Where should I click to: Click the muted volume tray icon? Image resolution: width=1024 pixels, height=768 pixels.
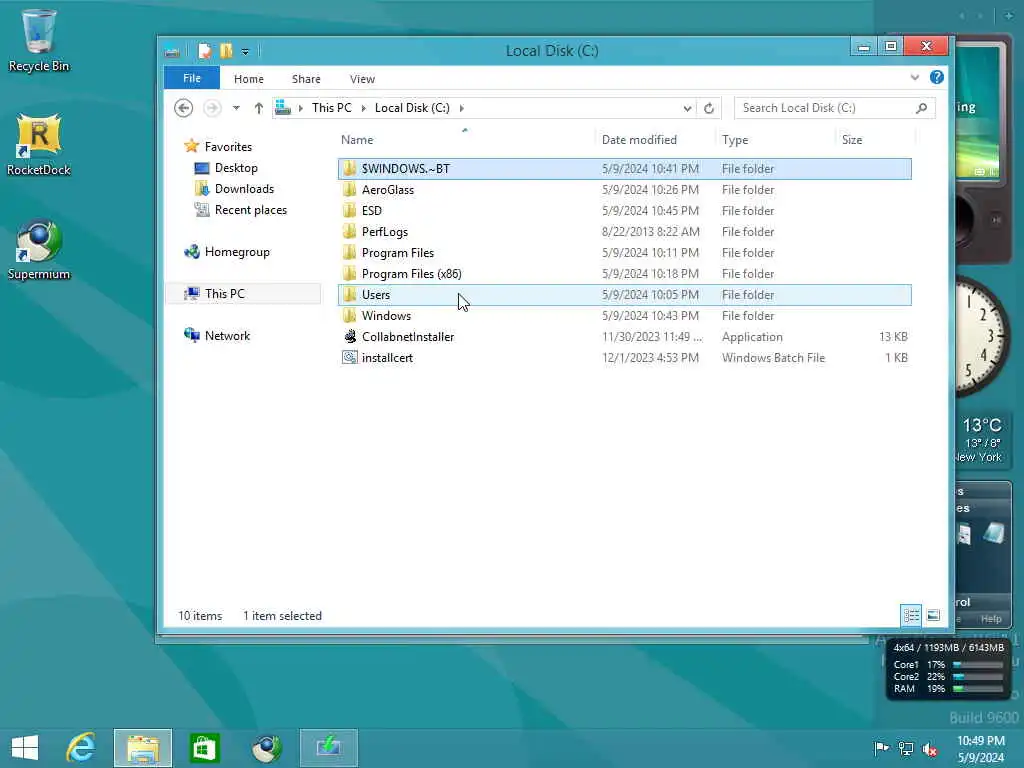[930, 748]
